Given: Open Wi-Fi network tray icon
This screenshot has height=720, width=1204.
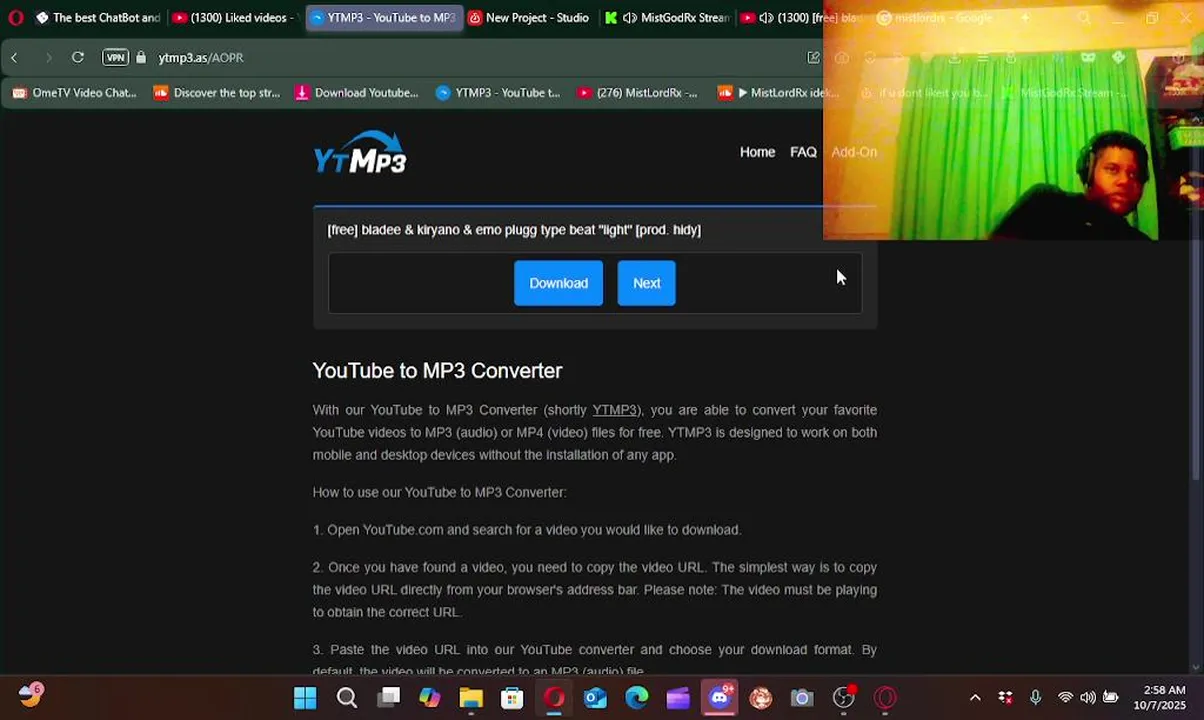Looking at the screenshot, I should click(1065, 698).
